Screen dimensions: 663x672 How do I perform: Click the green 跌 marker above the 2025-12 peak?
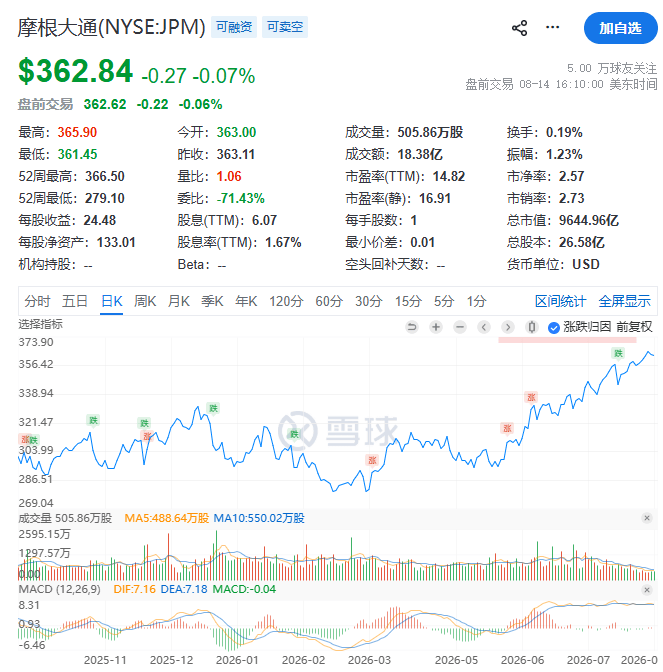click(213, 408)
